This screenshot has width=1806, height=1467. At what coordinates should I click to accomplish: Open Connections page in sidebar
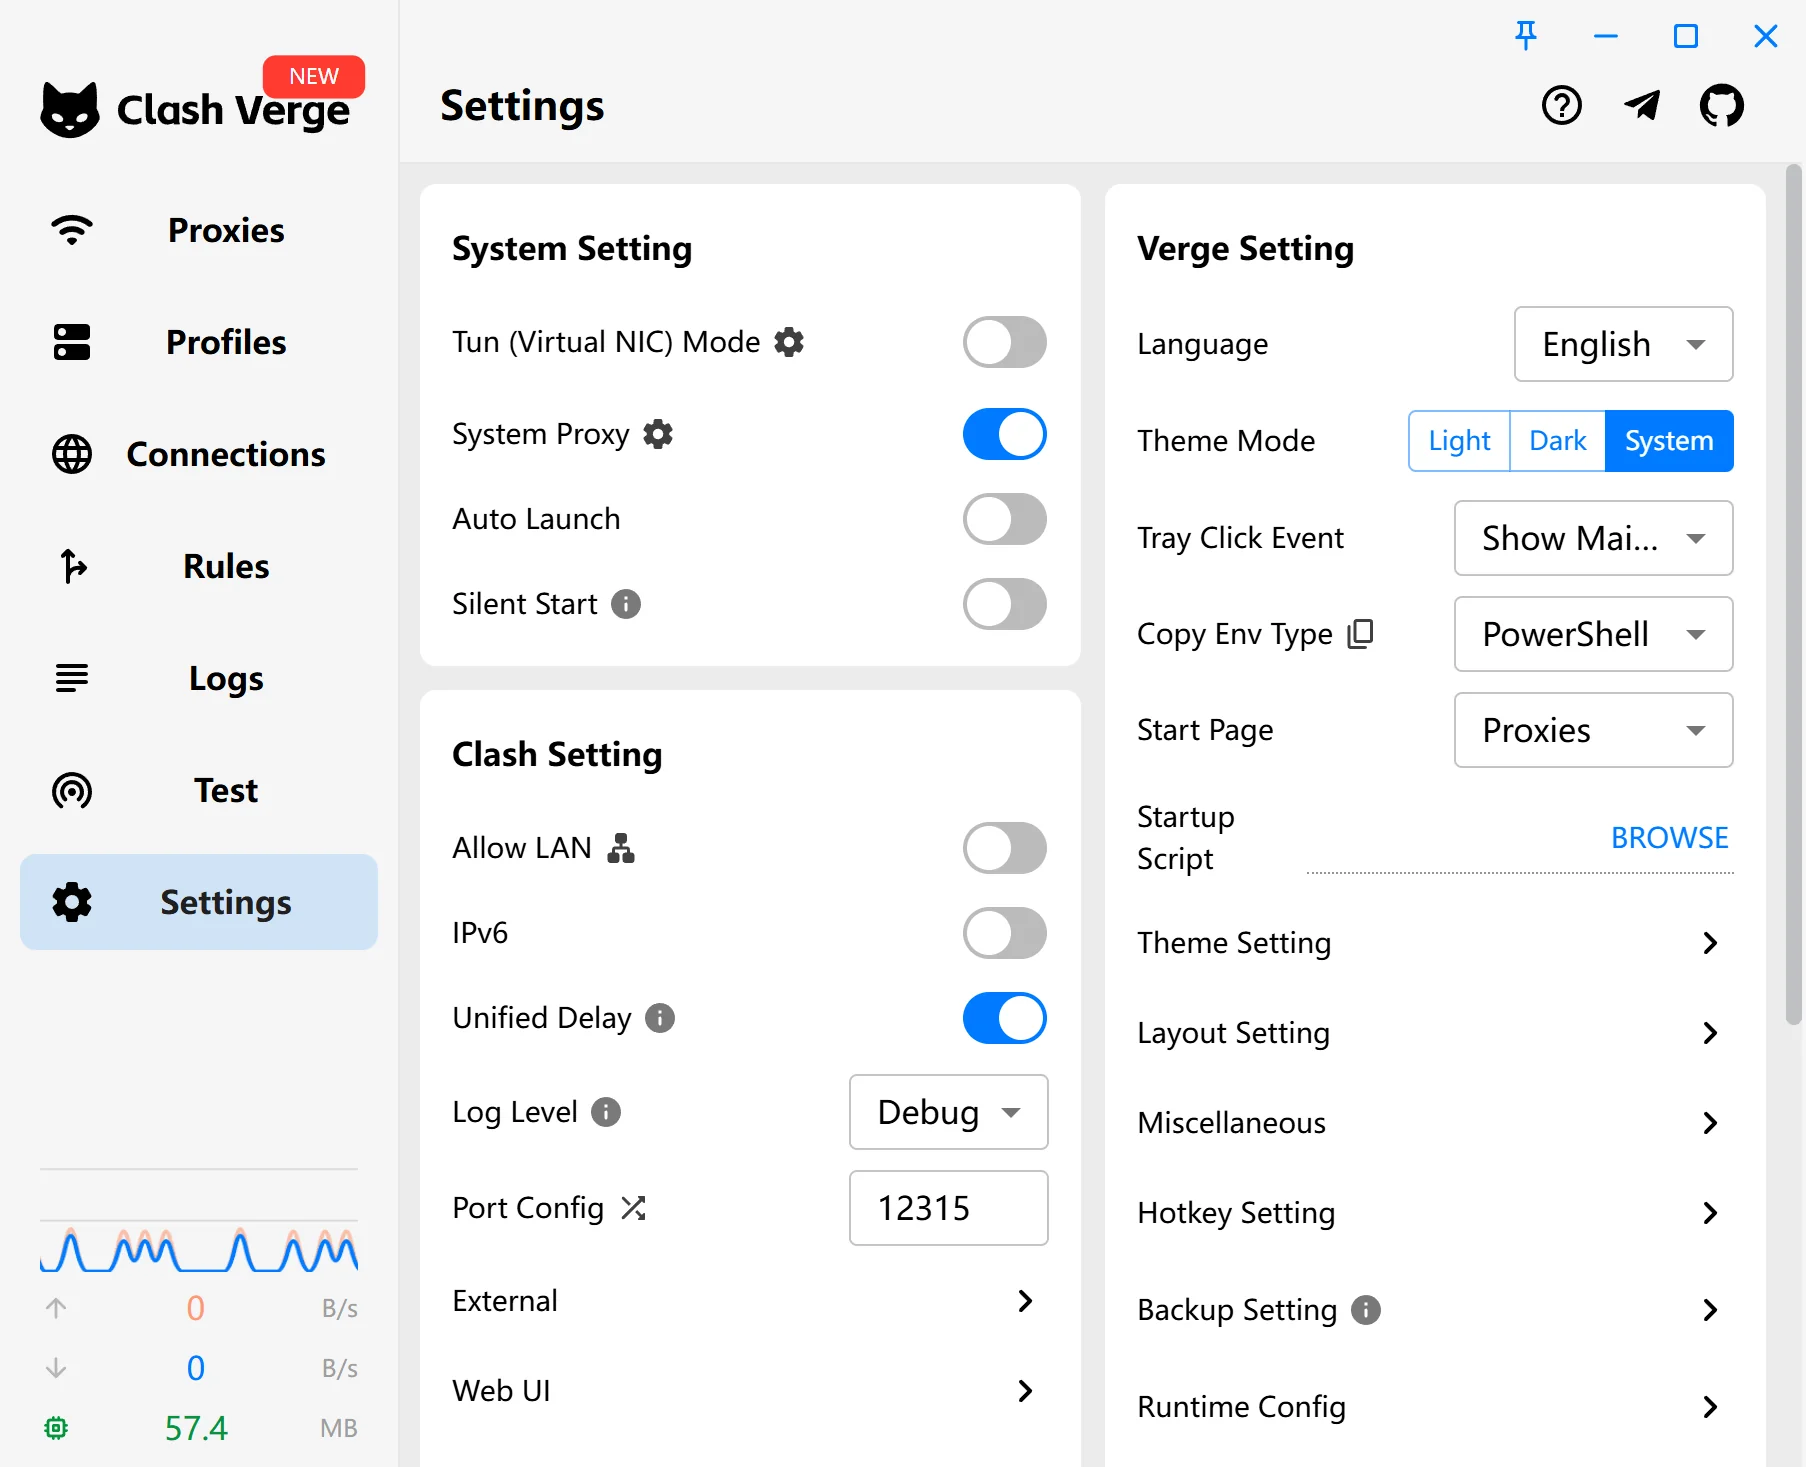coord(199,454)
